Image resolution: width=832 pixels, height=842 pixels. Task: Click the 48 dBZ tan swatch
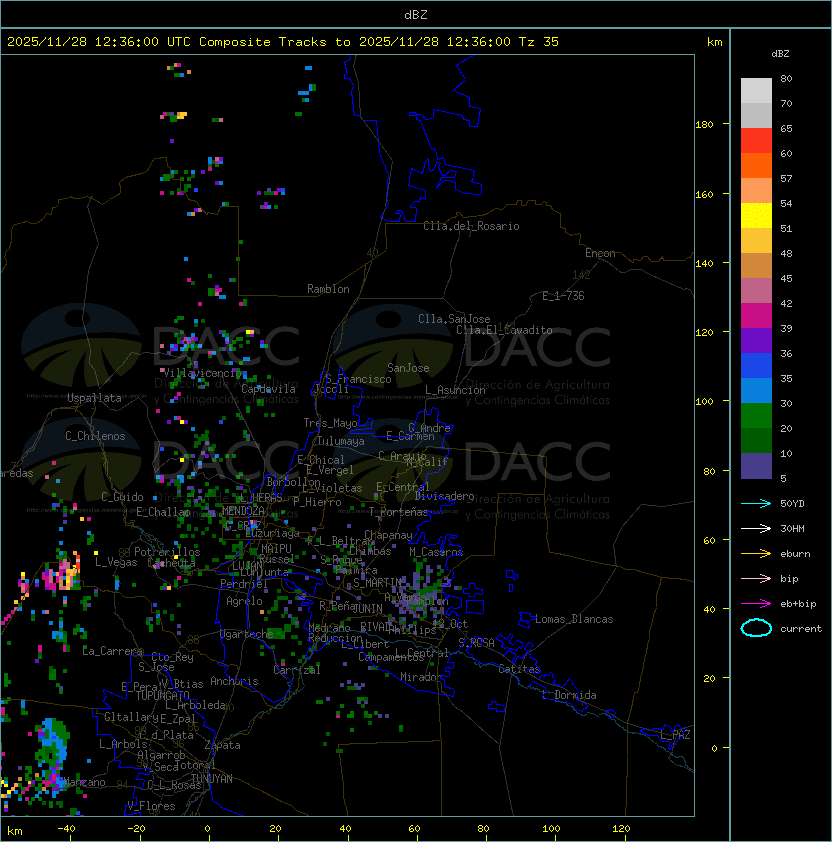[x=756, y=266]
